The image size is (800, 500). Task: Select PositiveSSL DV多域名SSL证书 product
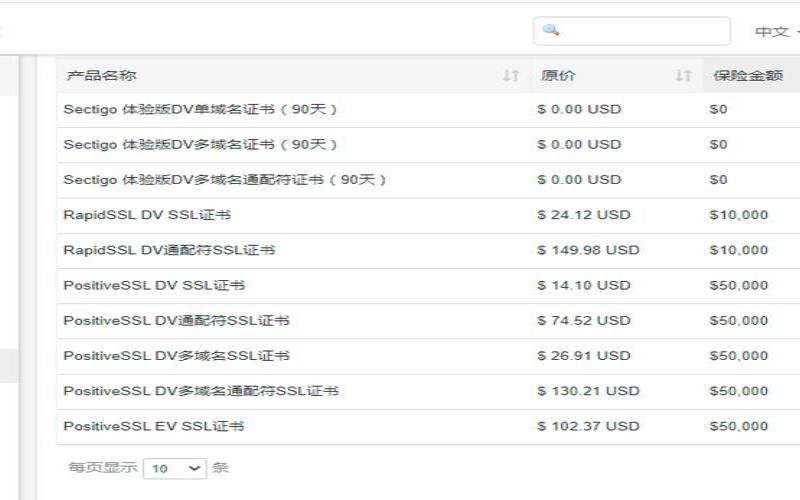(x=177, y=356)
